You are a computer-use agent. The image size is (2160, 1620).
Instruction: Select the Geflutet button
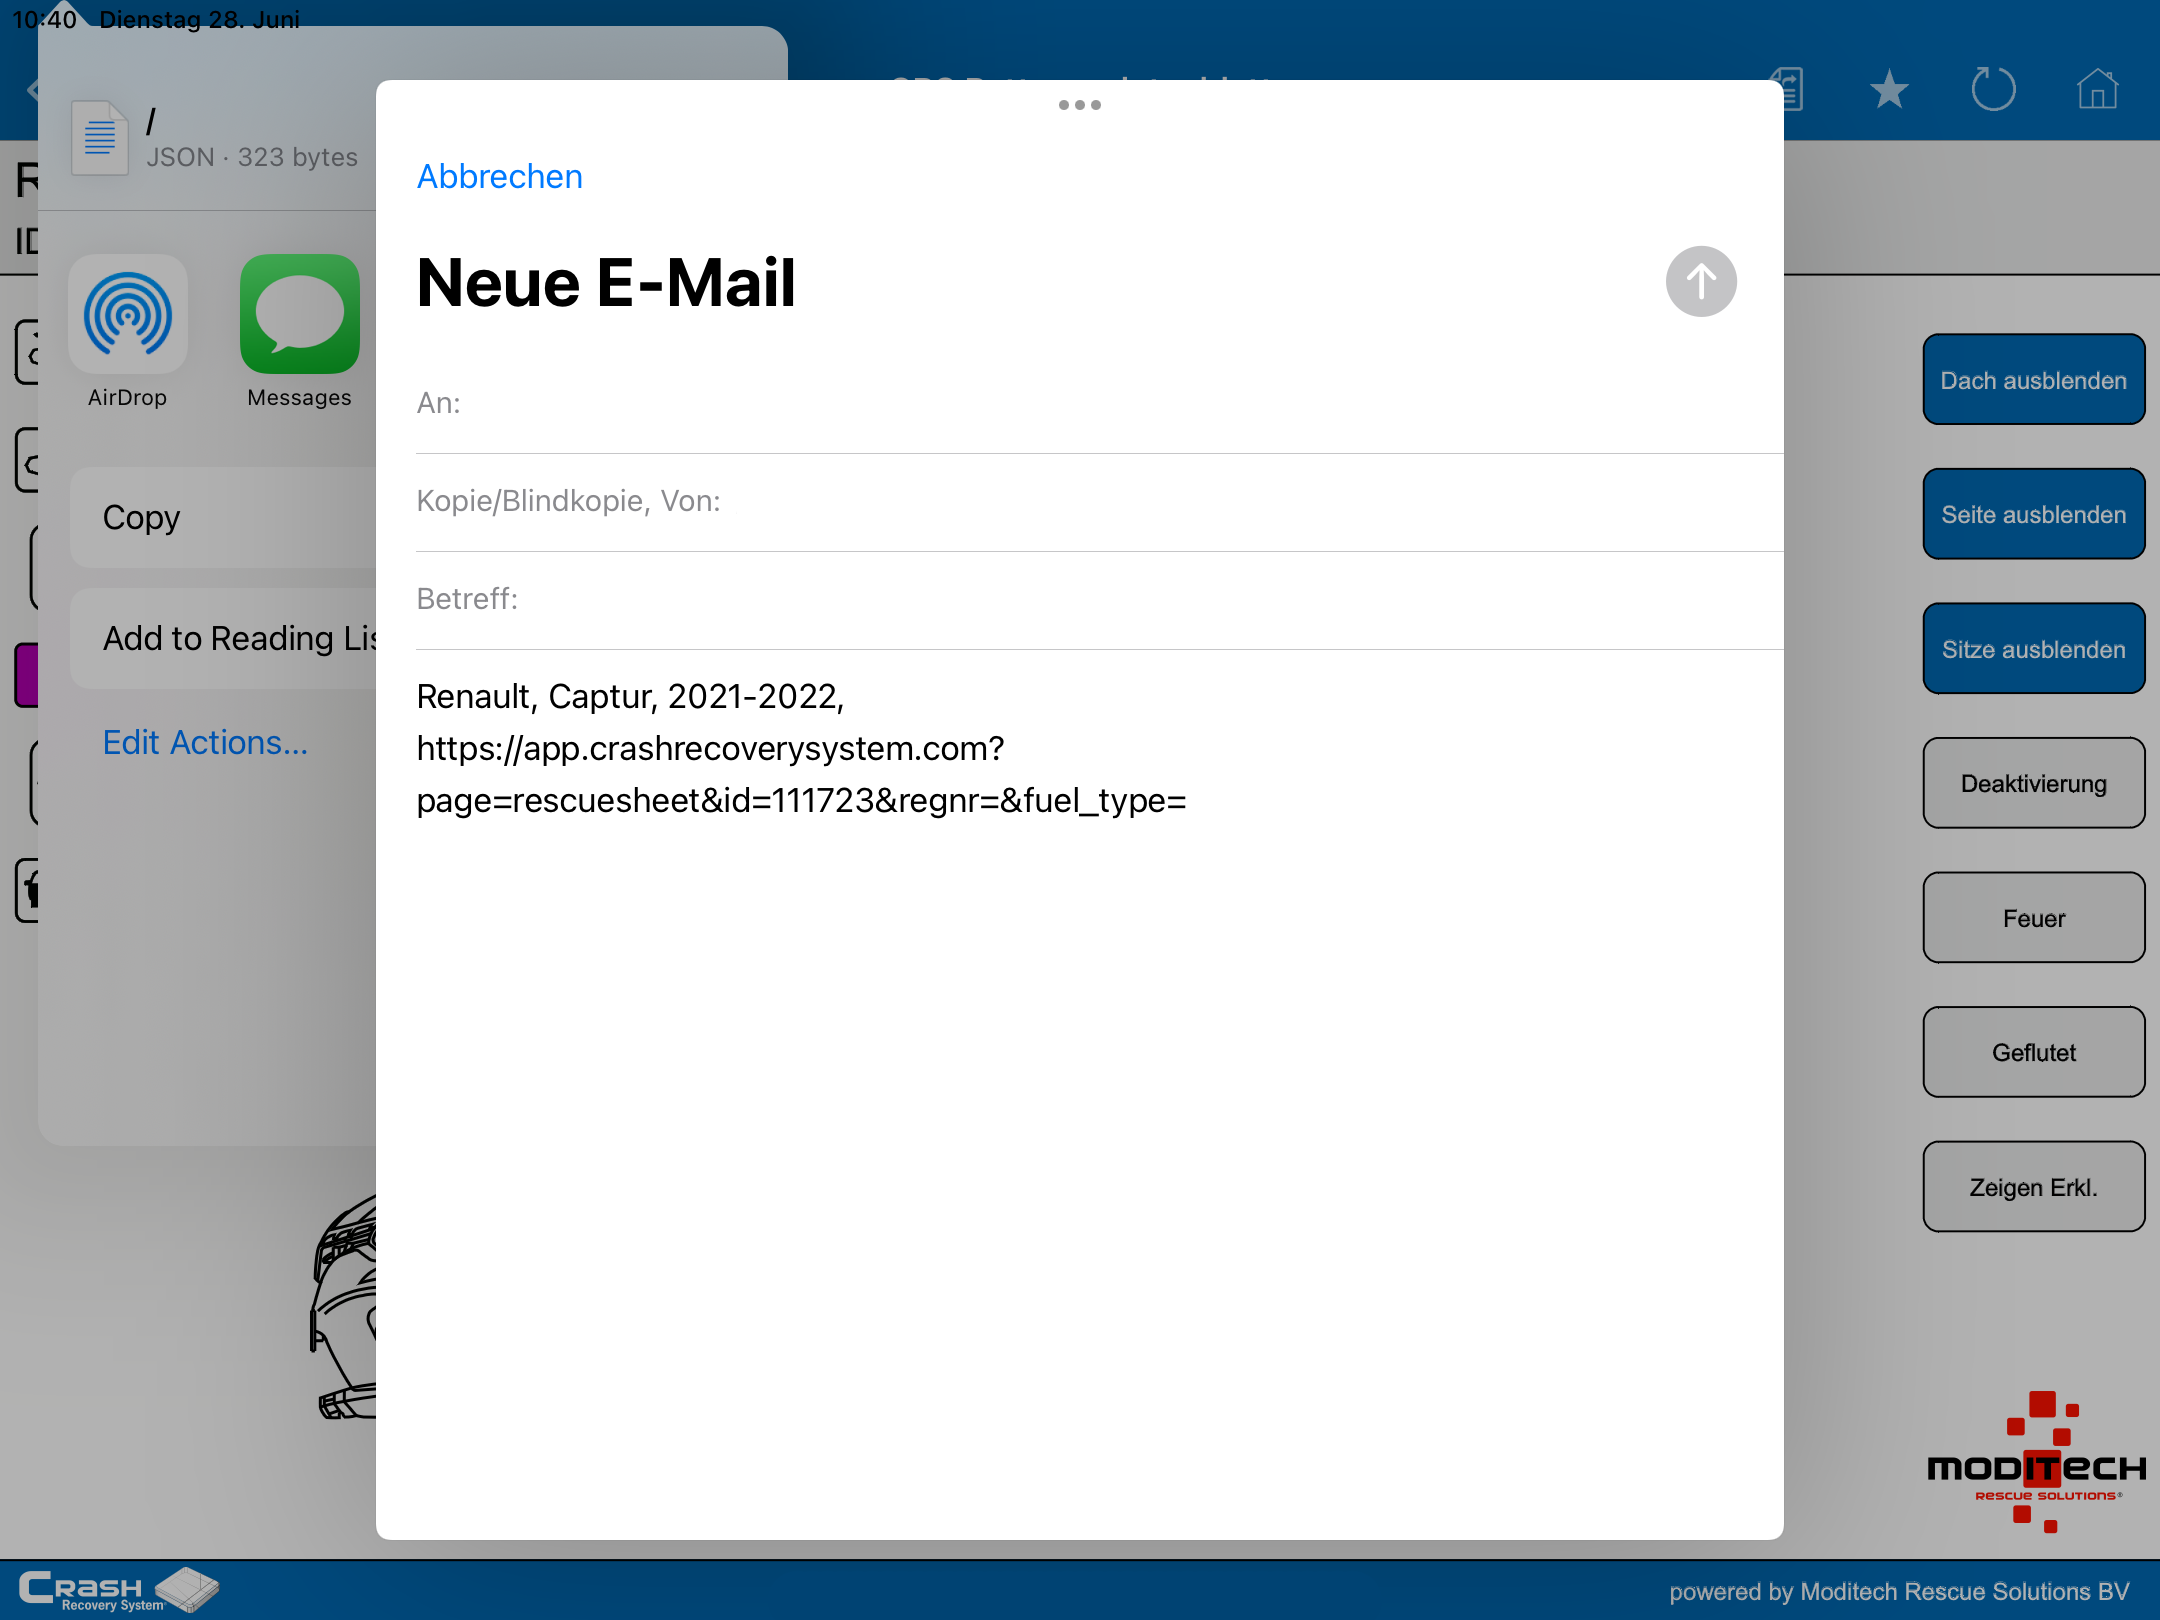[2033, 1052]
